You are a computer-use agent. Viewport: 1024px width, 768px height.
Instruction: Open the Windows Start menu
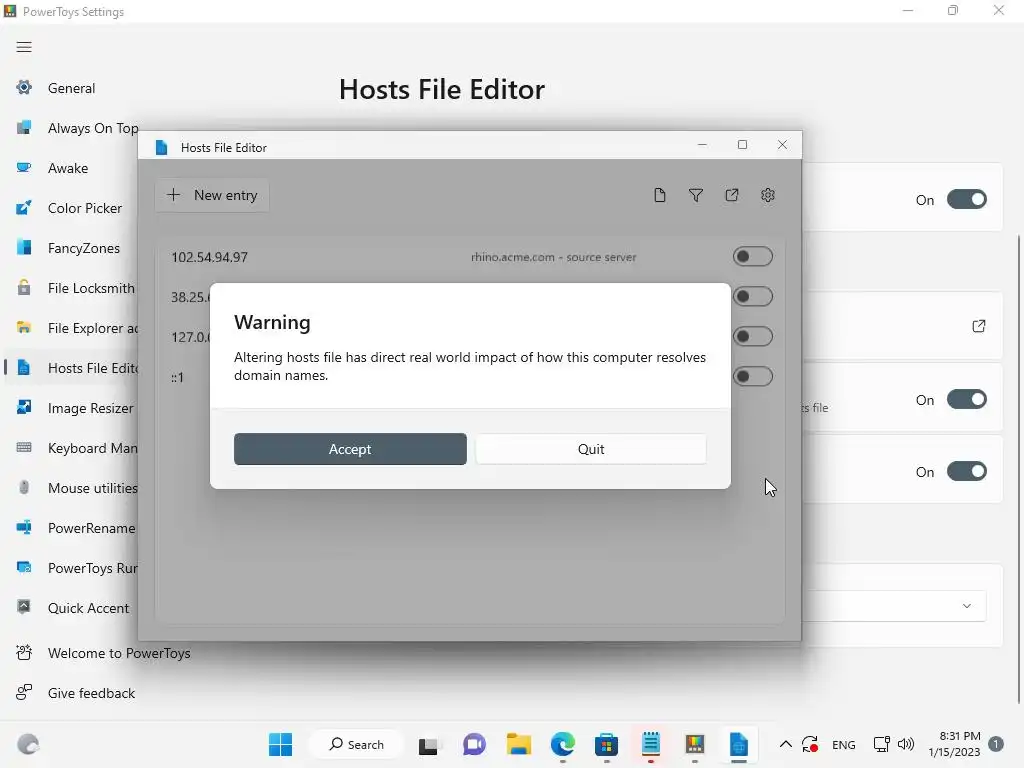(x=281, y=744)
